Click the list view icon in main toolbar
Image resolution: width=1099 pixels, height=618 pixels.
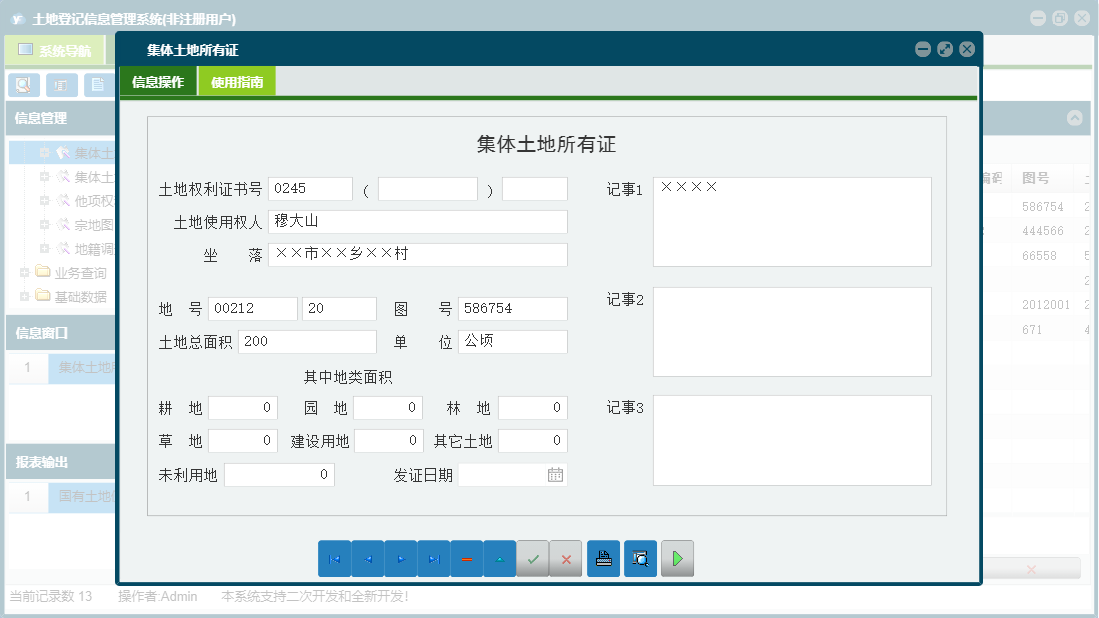[62, 85]
